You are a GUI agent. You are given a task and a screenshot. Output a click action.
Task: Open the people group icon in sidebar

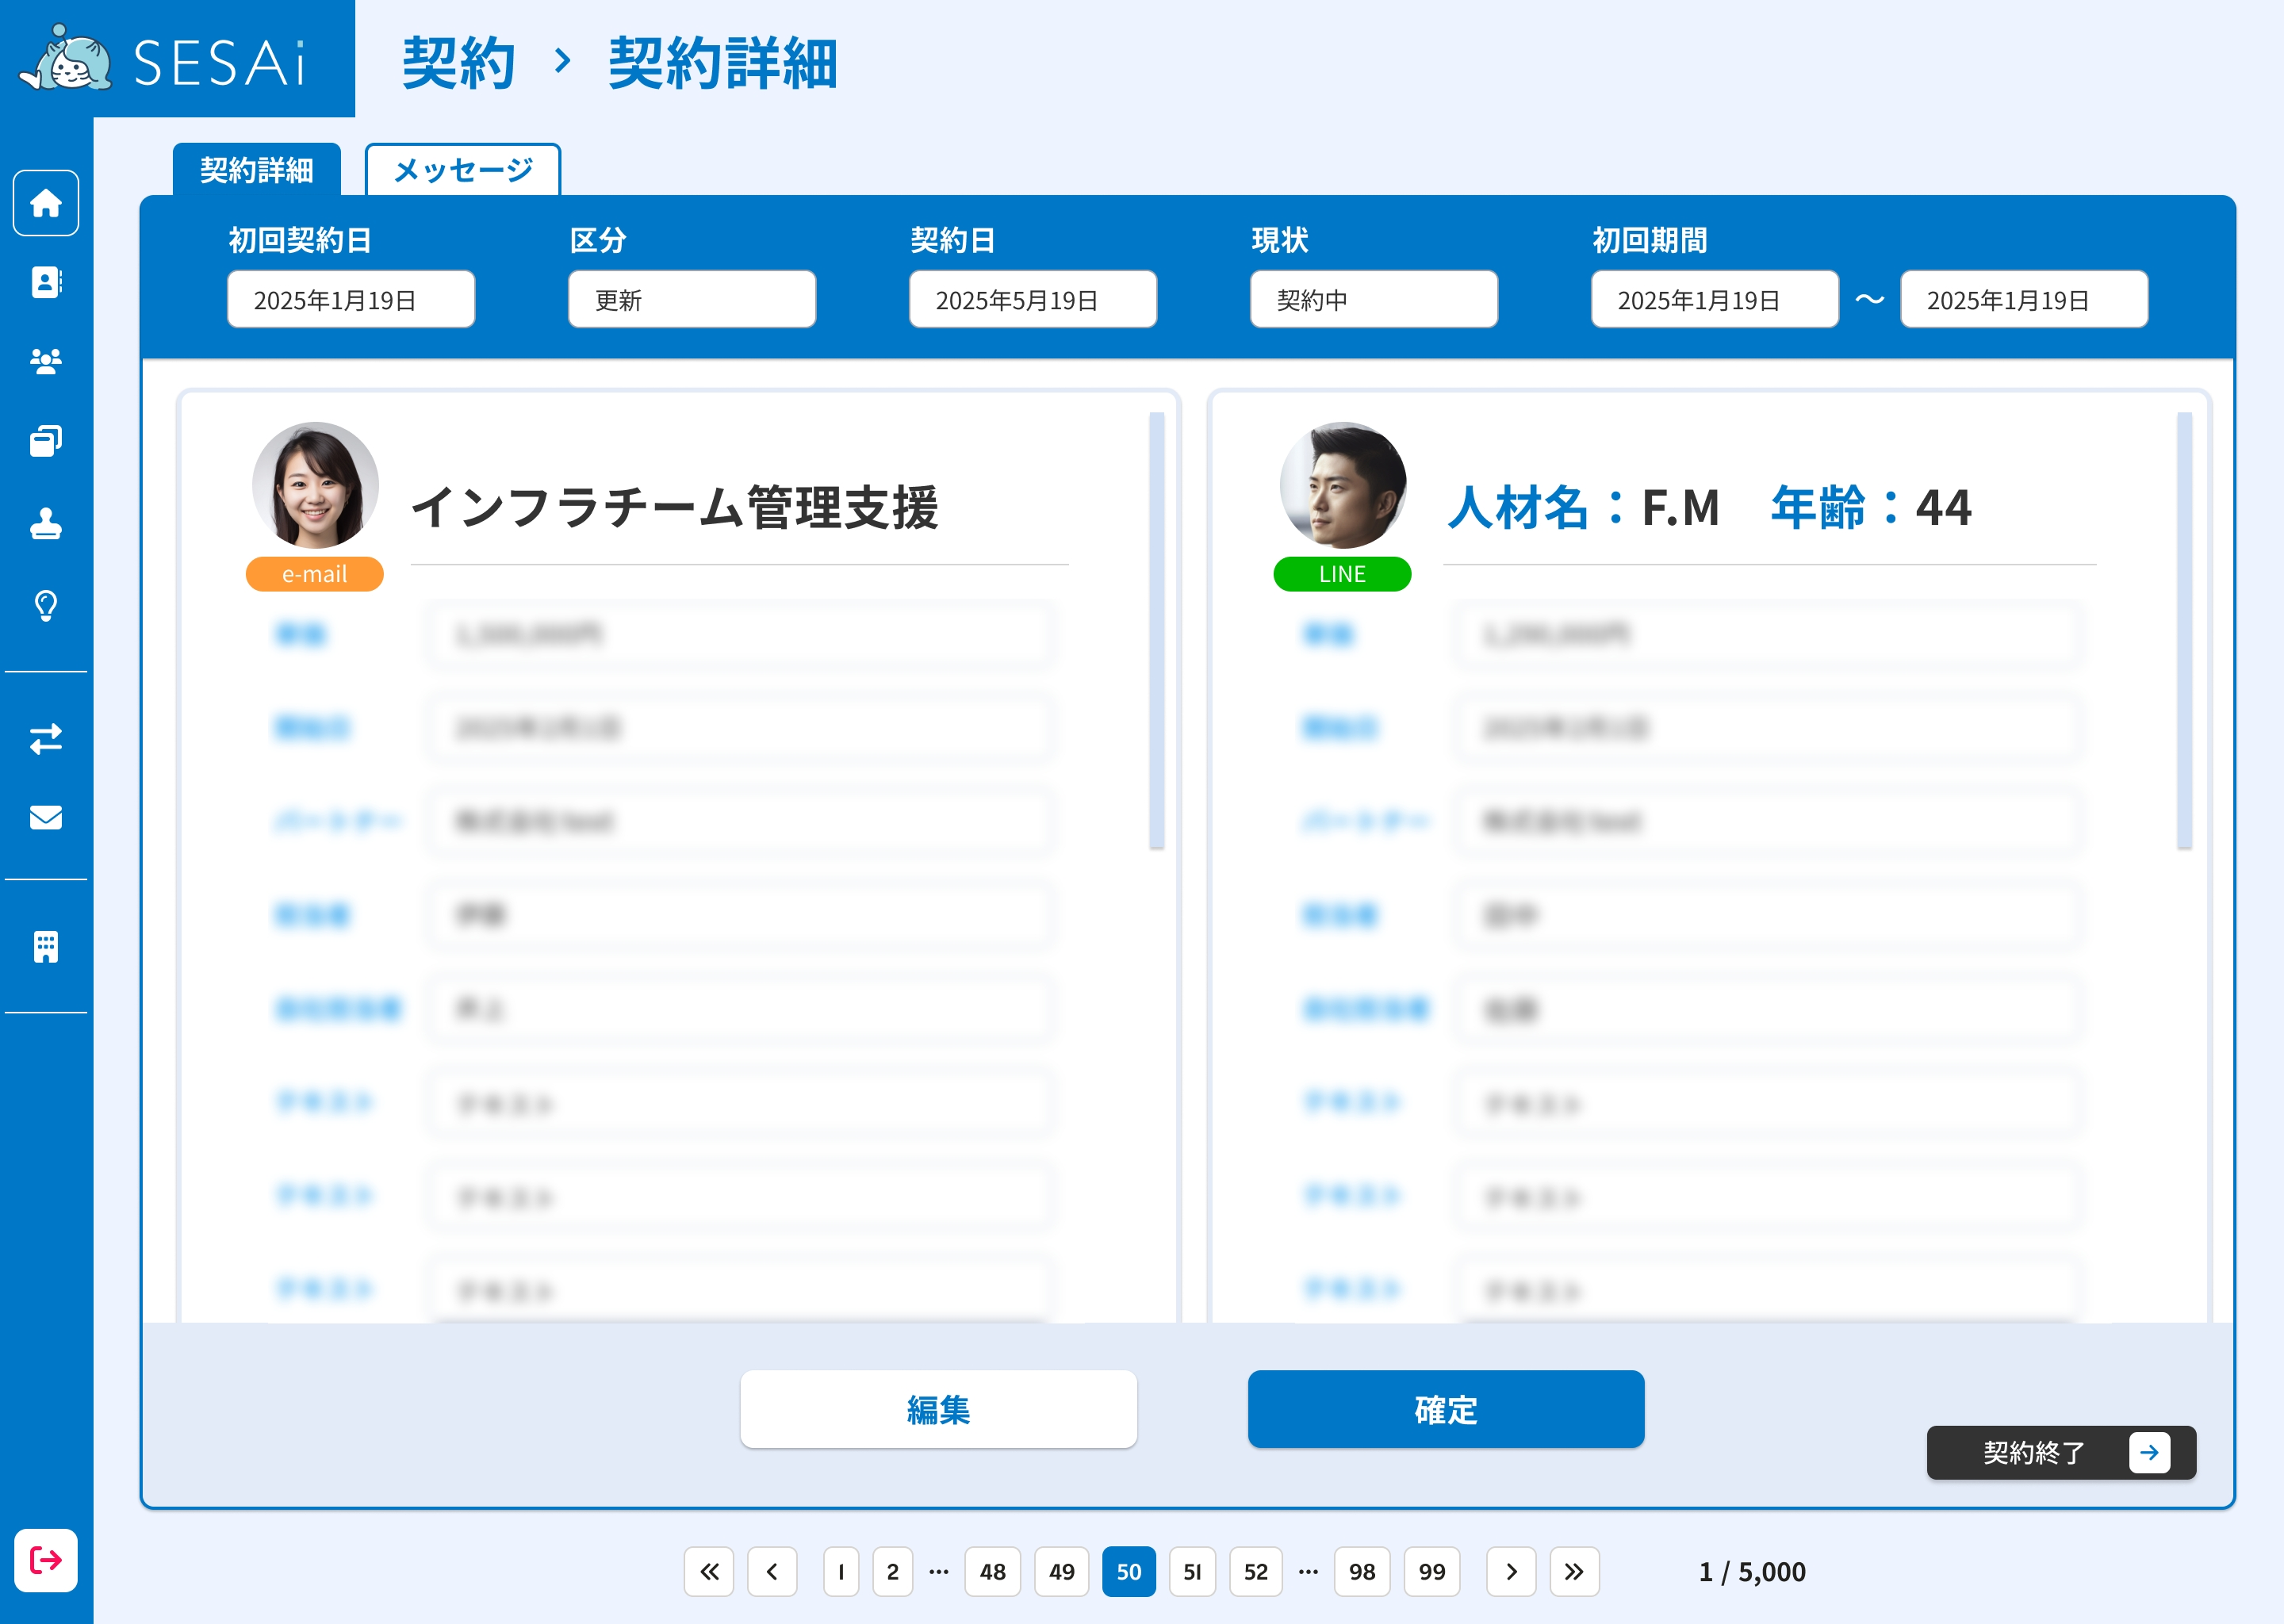[46, 361]
